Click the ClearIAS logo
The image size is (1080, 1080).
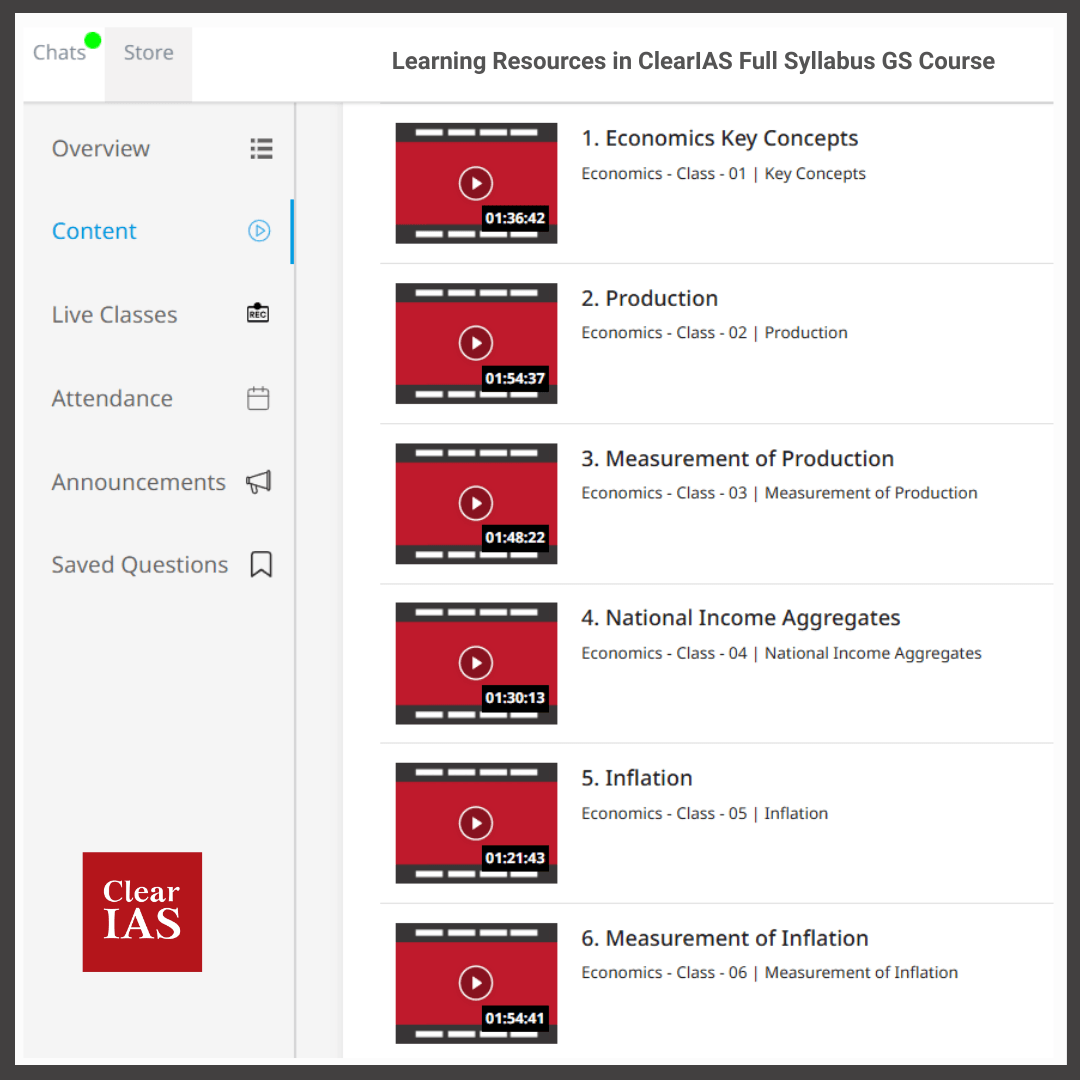coord(142,912)
